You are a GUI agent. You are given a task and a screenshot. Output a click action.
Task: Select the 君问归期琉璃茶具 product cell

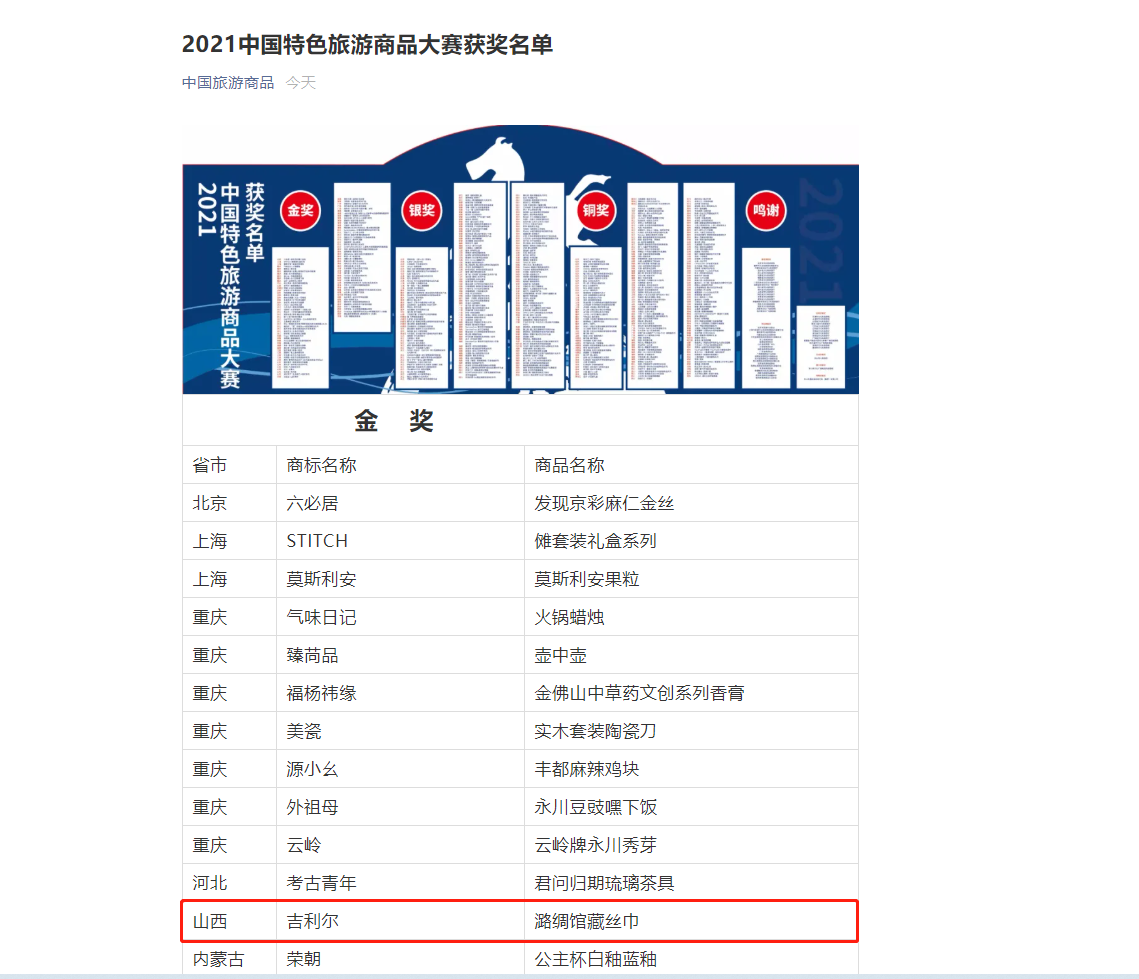(x=691, y=882)
